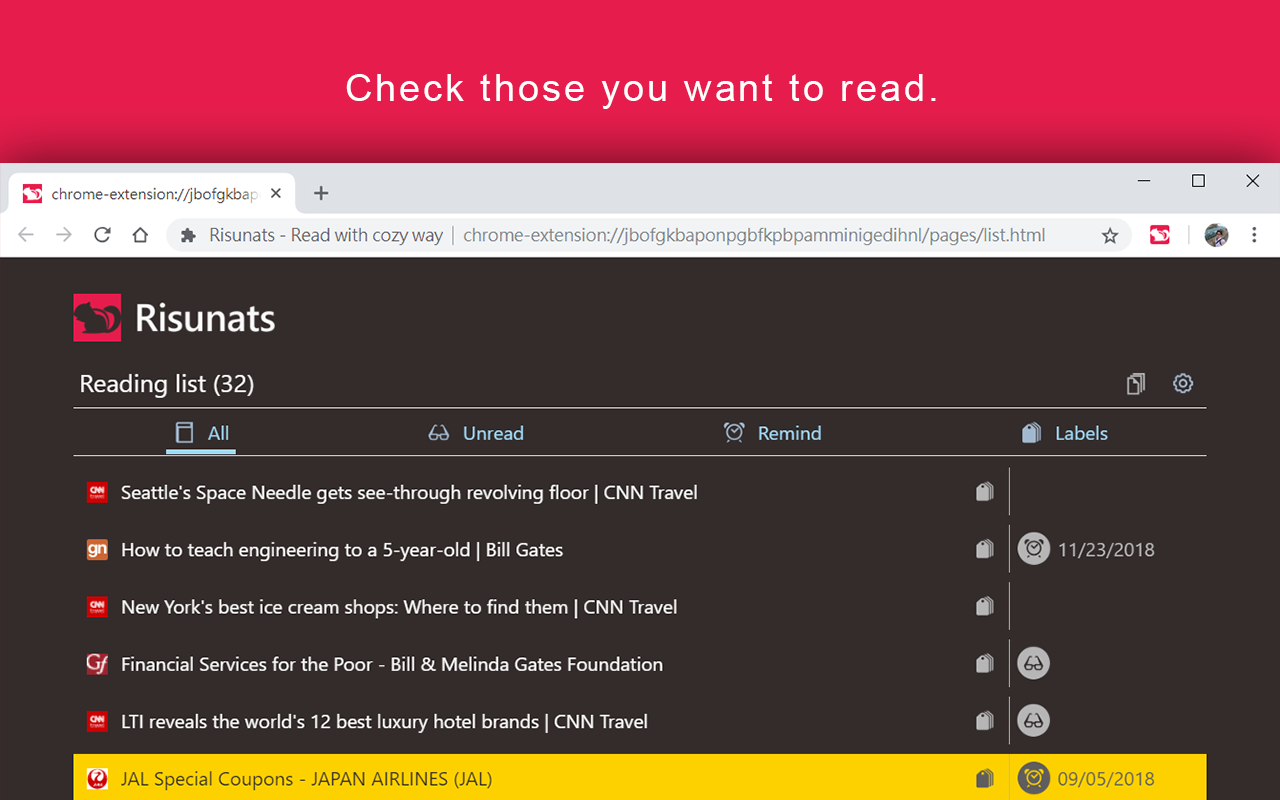Toggle glasses unread icon on LTI hotel row
Image resolution: width=1280 pixels, height=800 pixels.
pyautogui.click(x=1034, y=720)
